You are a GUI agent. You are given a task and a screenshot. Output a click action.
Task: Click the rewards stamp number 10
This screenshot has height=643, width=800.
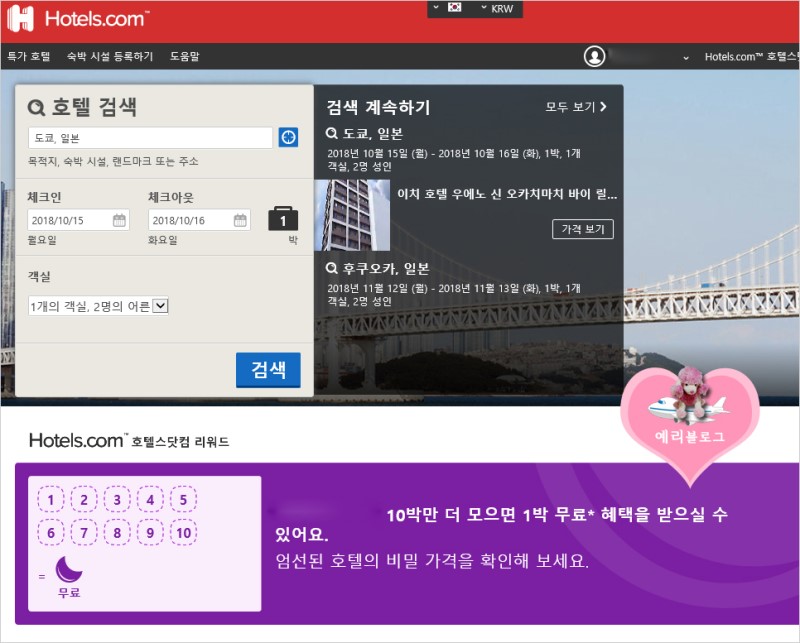coord(183,533)
